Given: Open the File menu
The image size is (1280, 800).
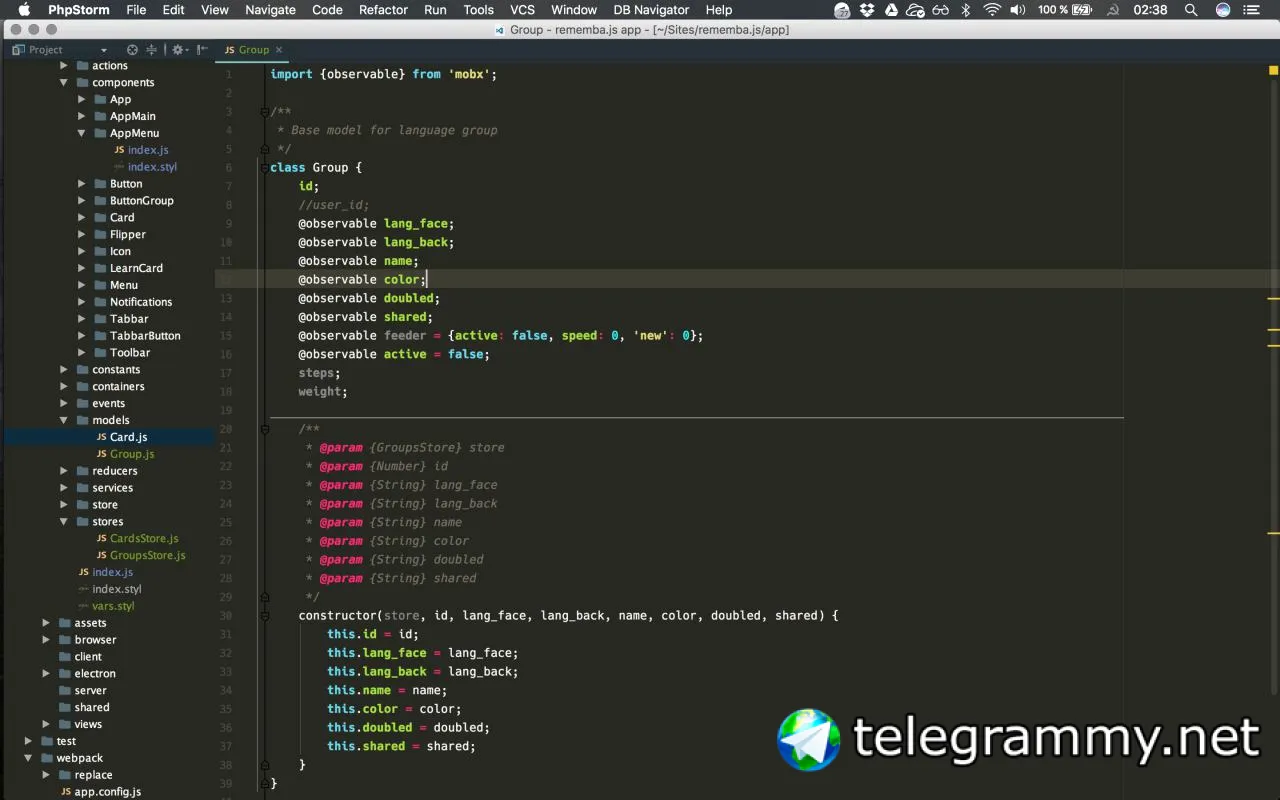Looking at the screenshot, I should pos(137,10).
